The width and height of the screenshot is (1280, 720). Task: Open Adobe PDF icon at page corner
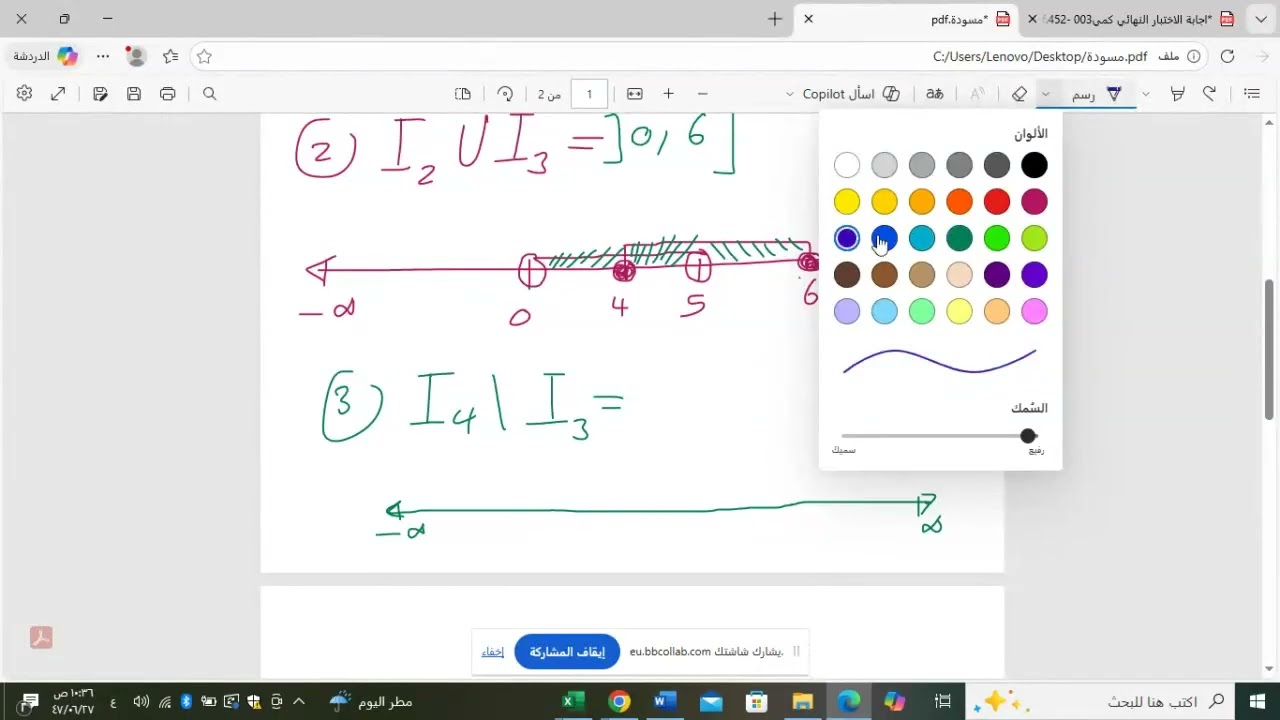point(41,638)
